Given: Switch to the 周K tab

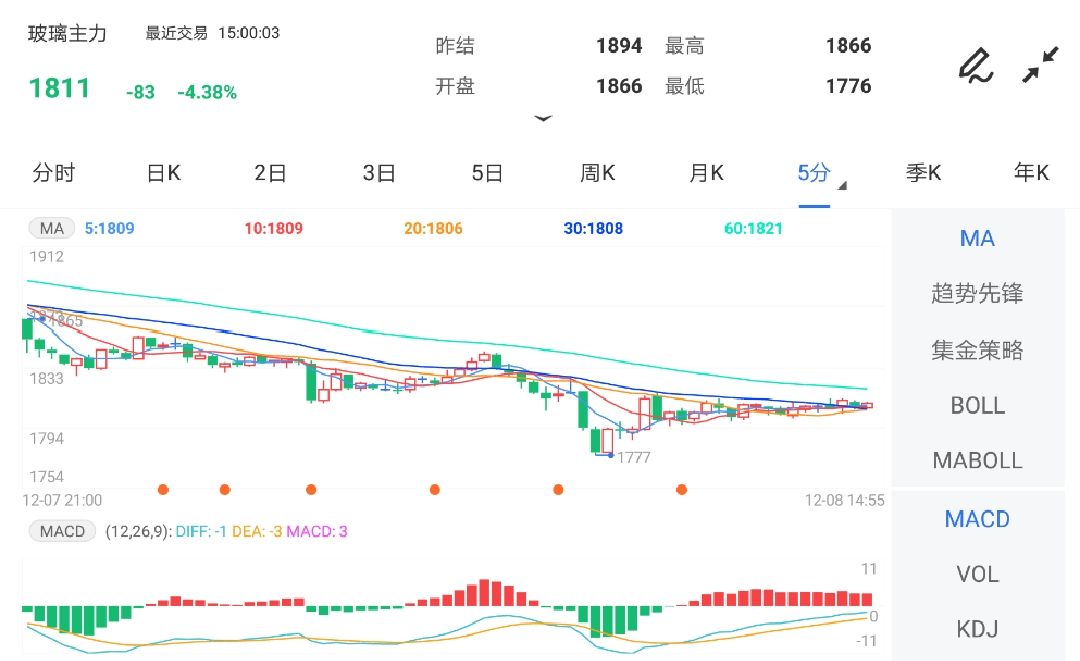Looking at the screenshot, I should 597,172.
